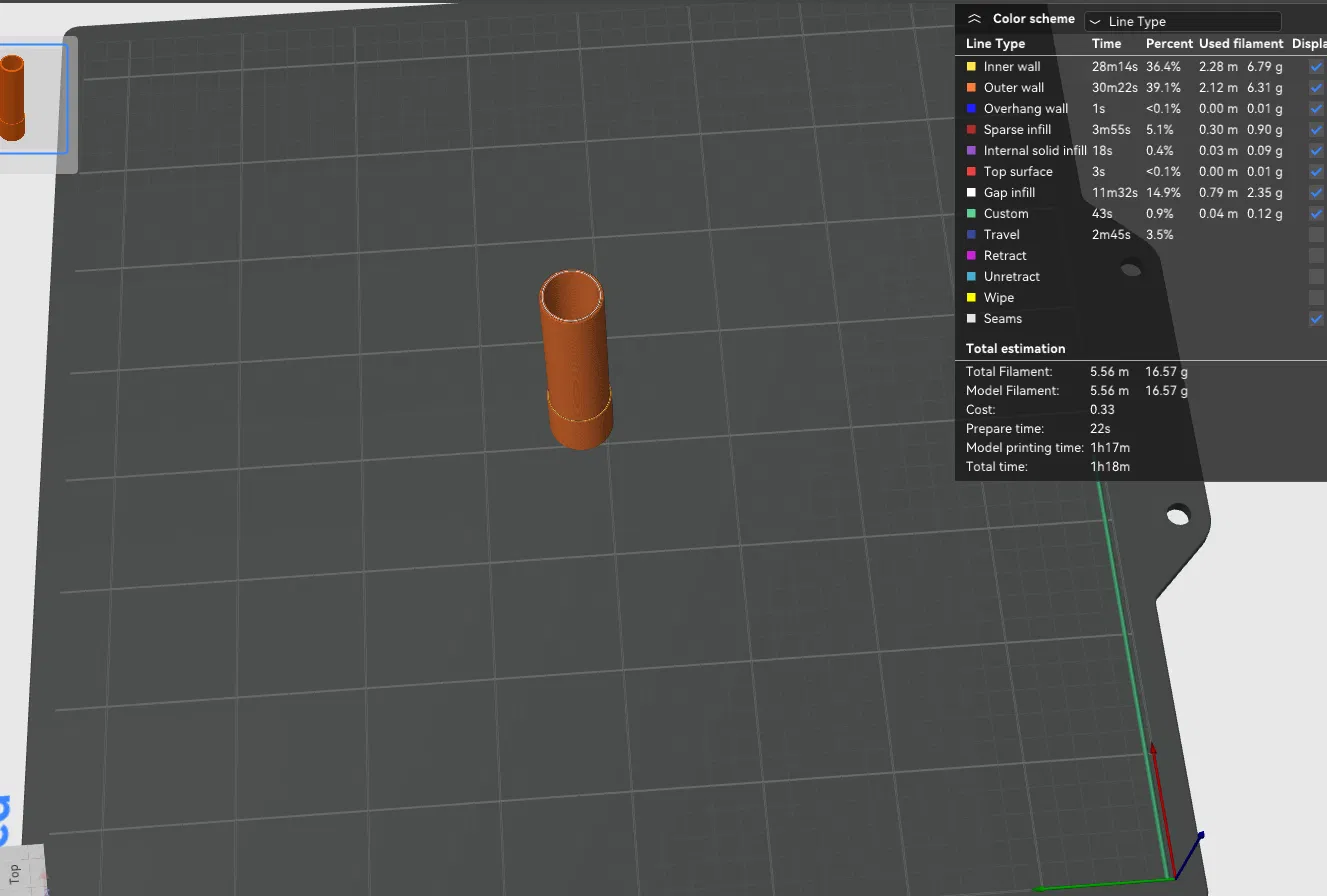Disable the Top surface display checkbox
Viewport: 1327px width, 896px height.
[1317, 172]
